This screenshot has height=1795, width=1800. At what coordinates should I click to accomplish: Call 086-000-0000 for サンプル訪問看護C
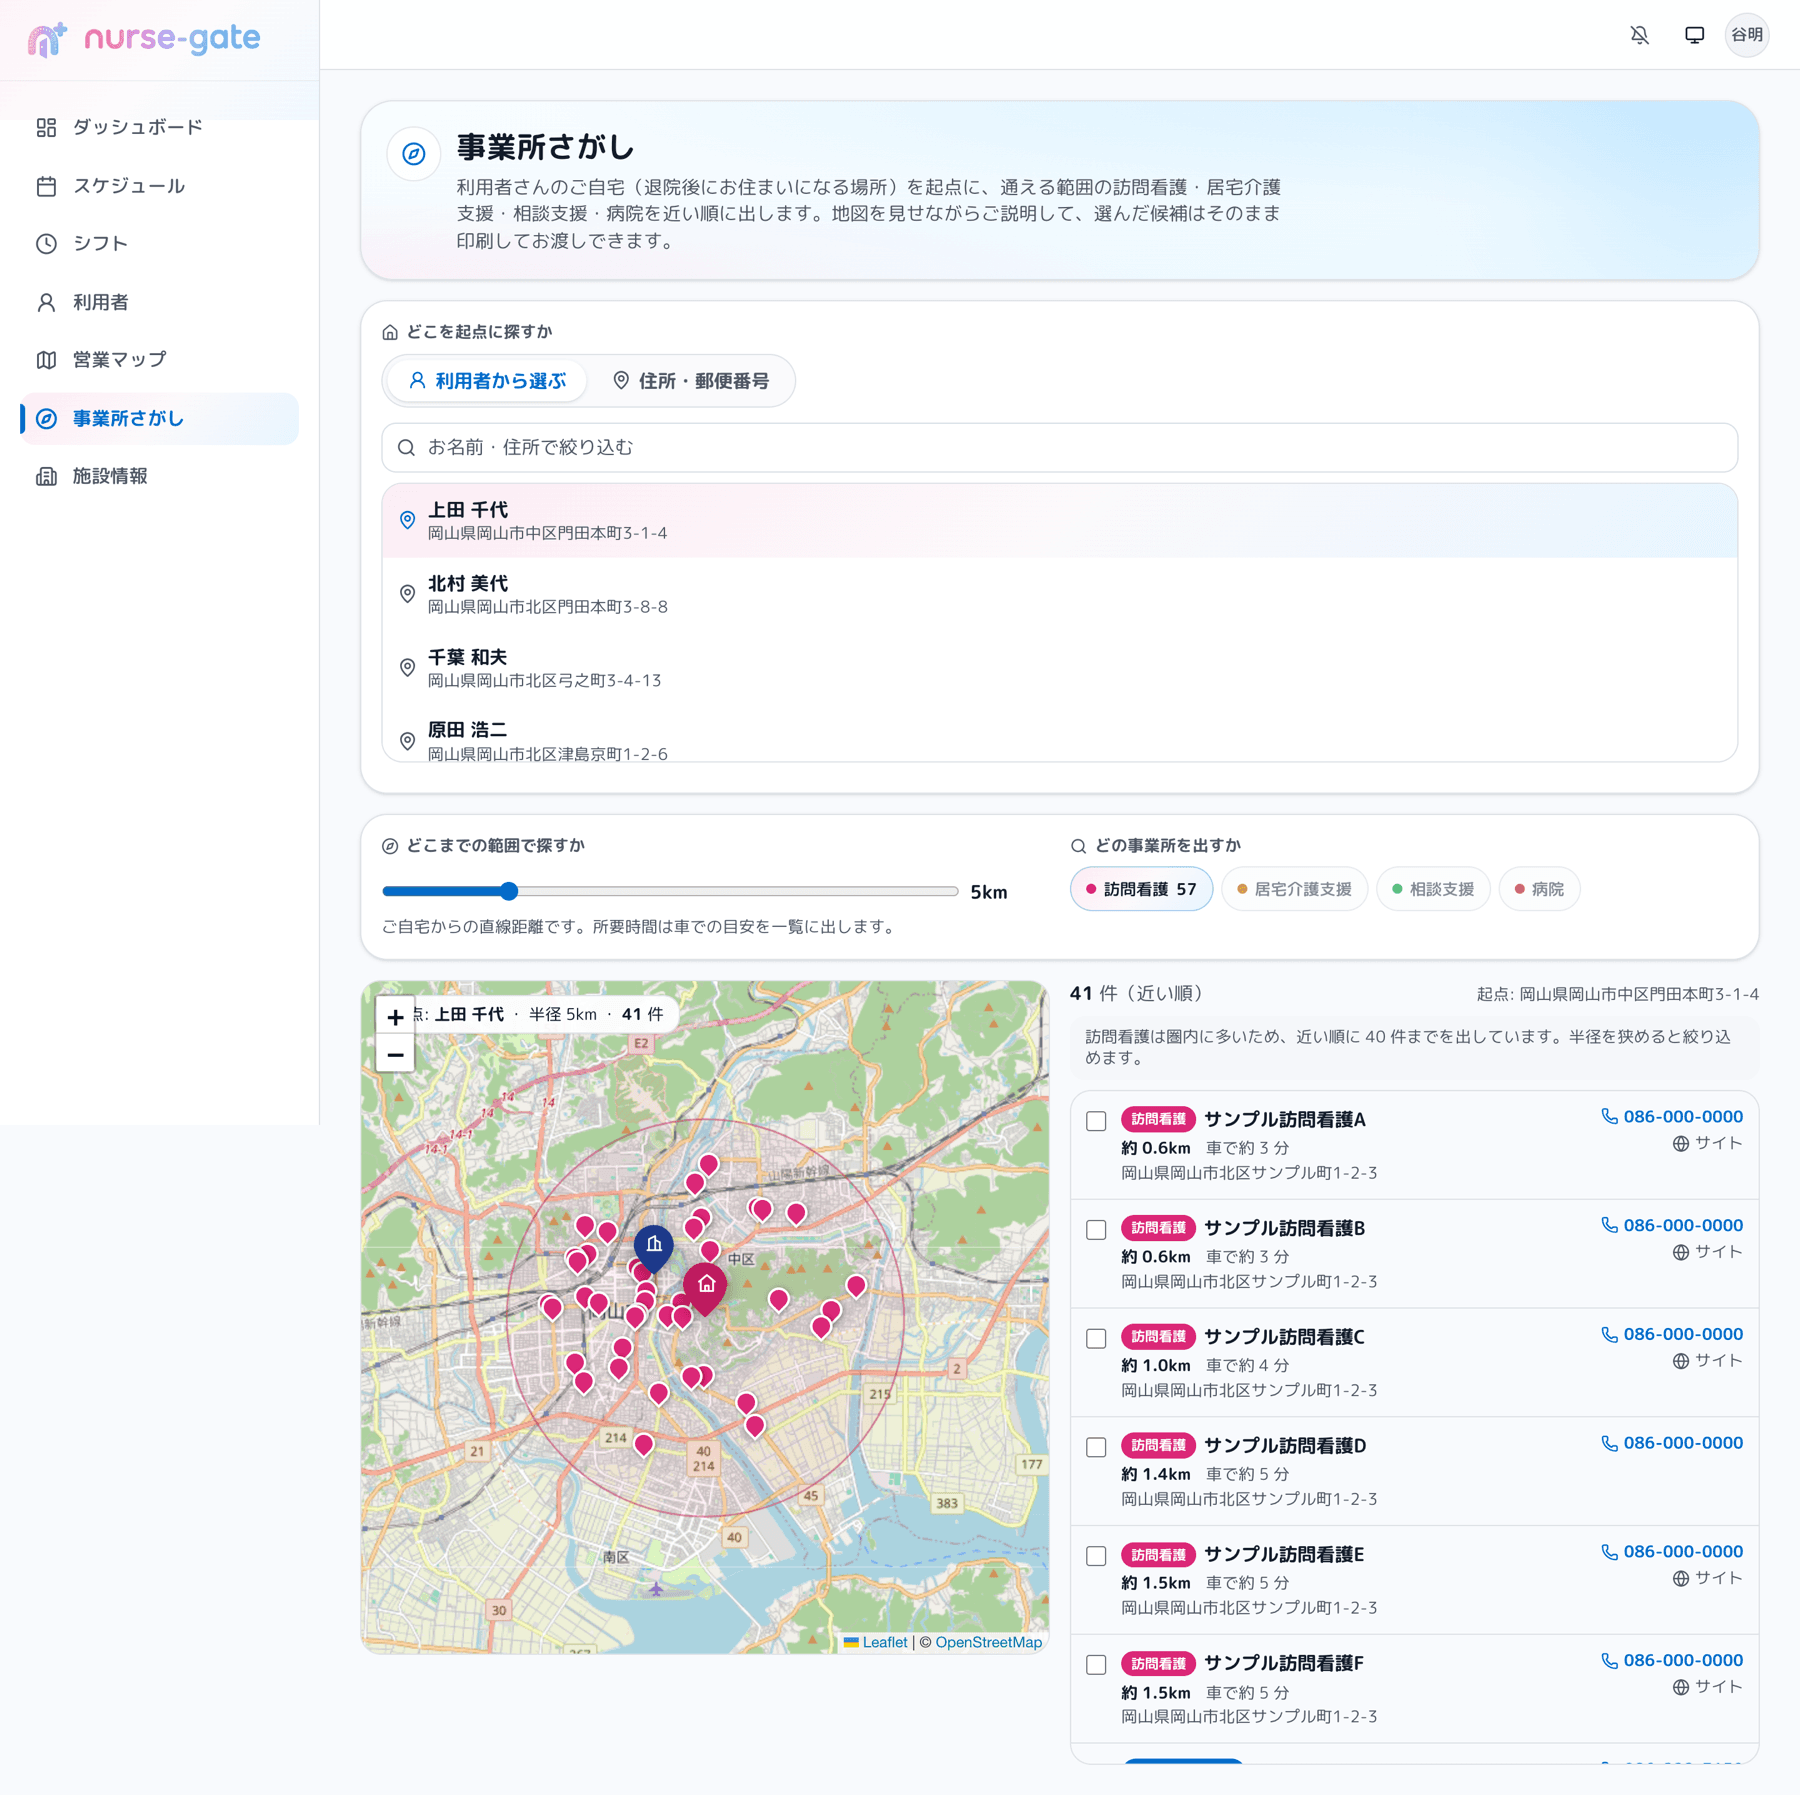(x=1672, y=1335)
